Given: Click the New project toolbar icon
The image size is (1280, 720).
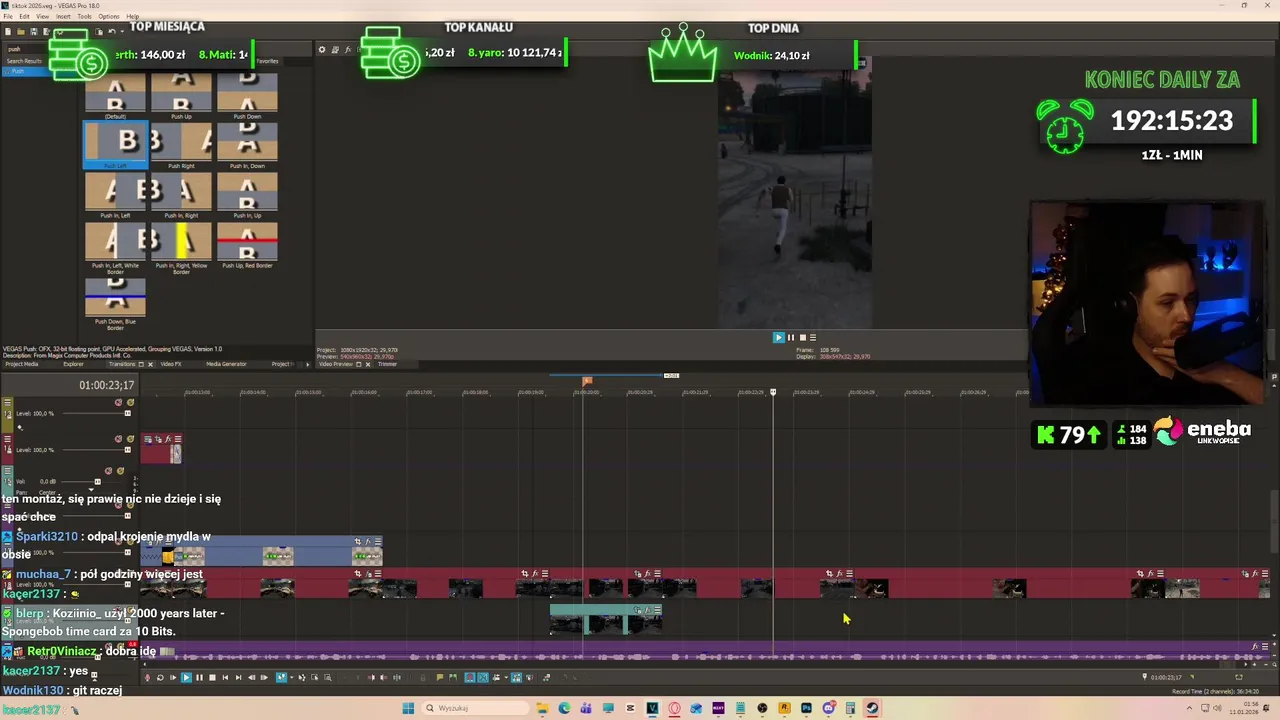Looking at the screenshot, I should (8, 31).
